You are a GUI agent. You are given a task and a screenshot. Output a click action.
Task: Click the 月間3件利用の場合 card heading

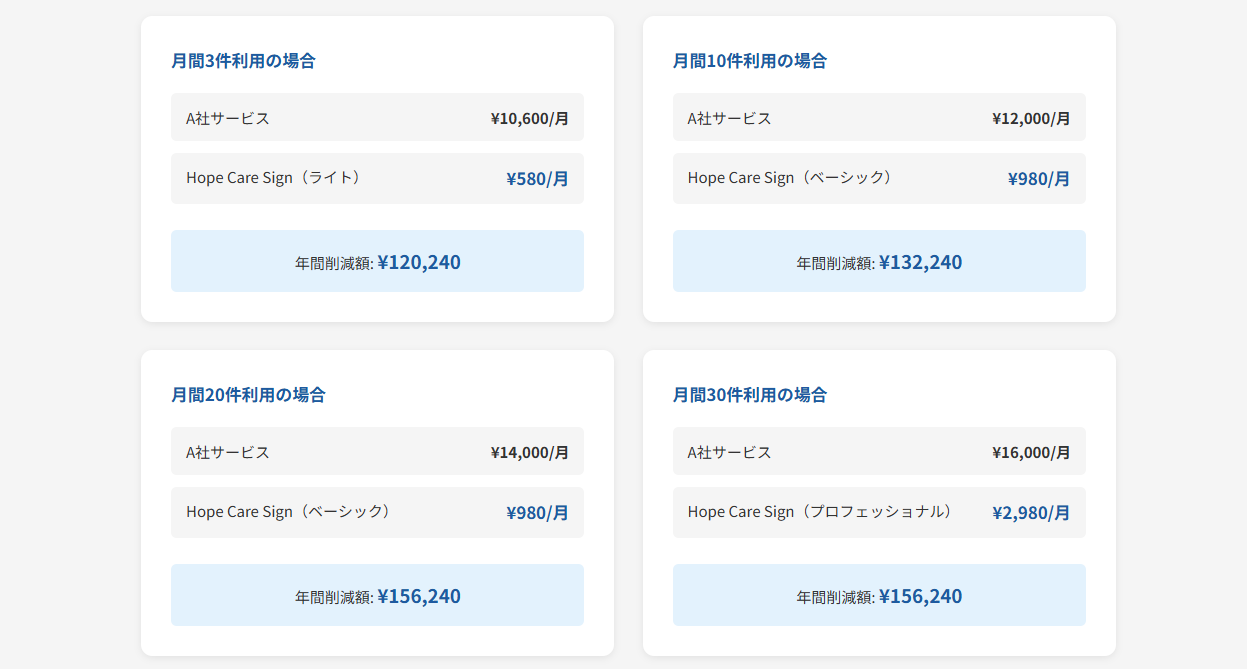tap(243, 61)
